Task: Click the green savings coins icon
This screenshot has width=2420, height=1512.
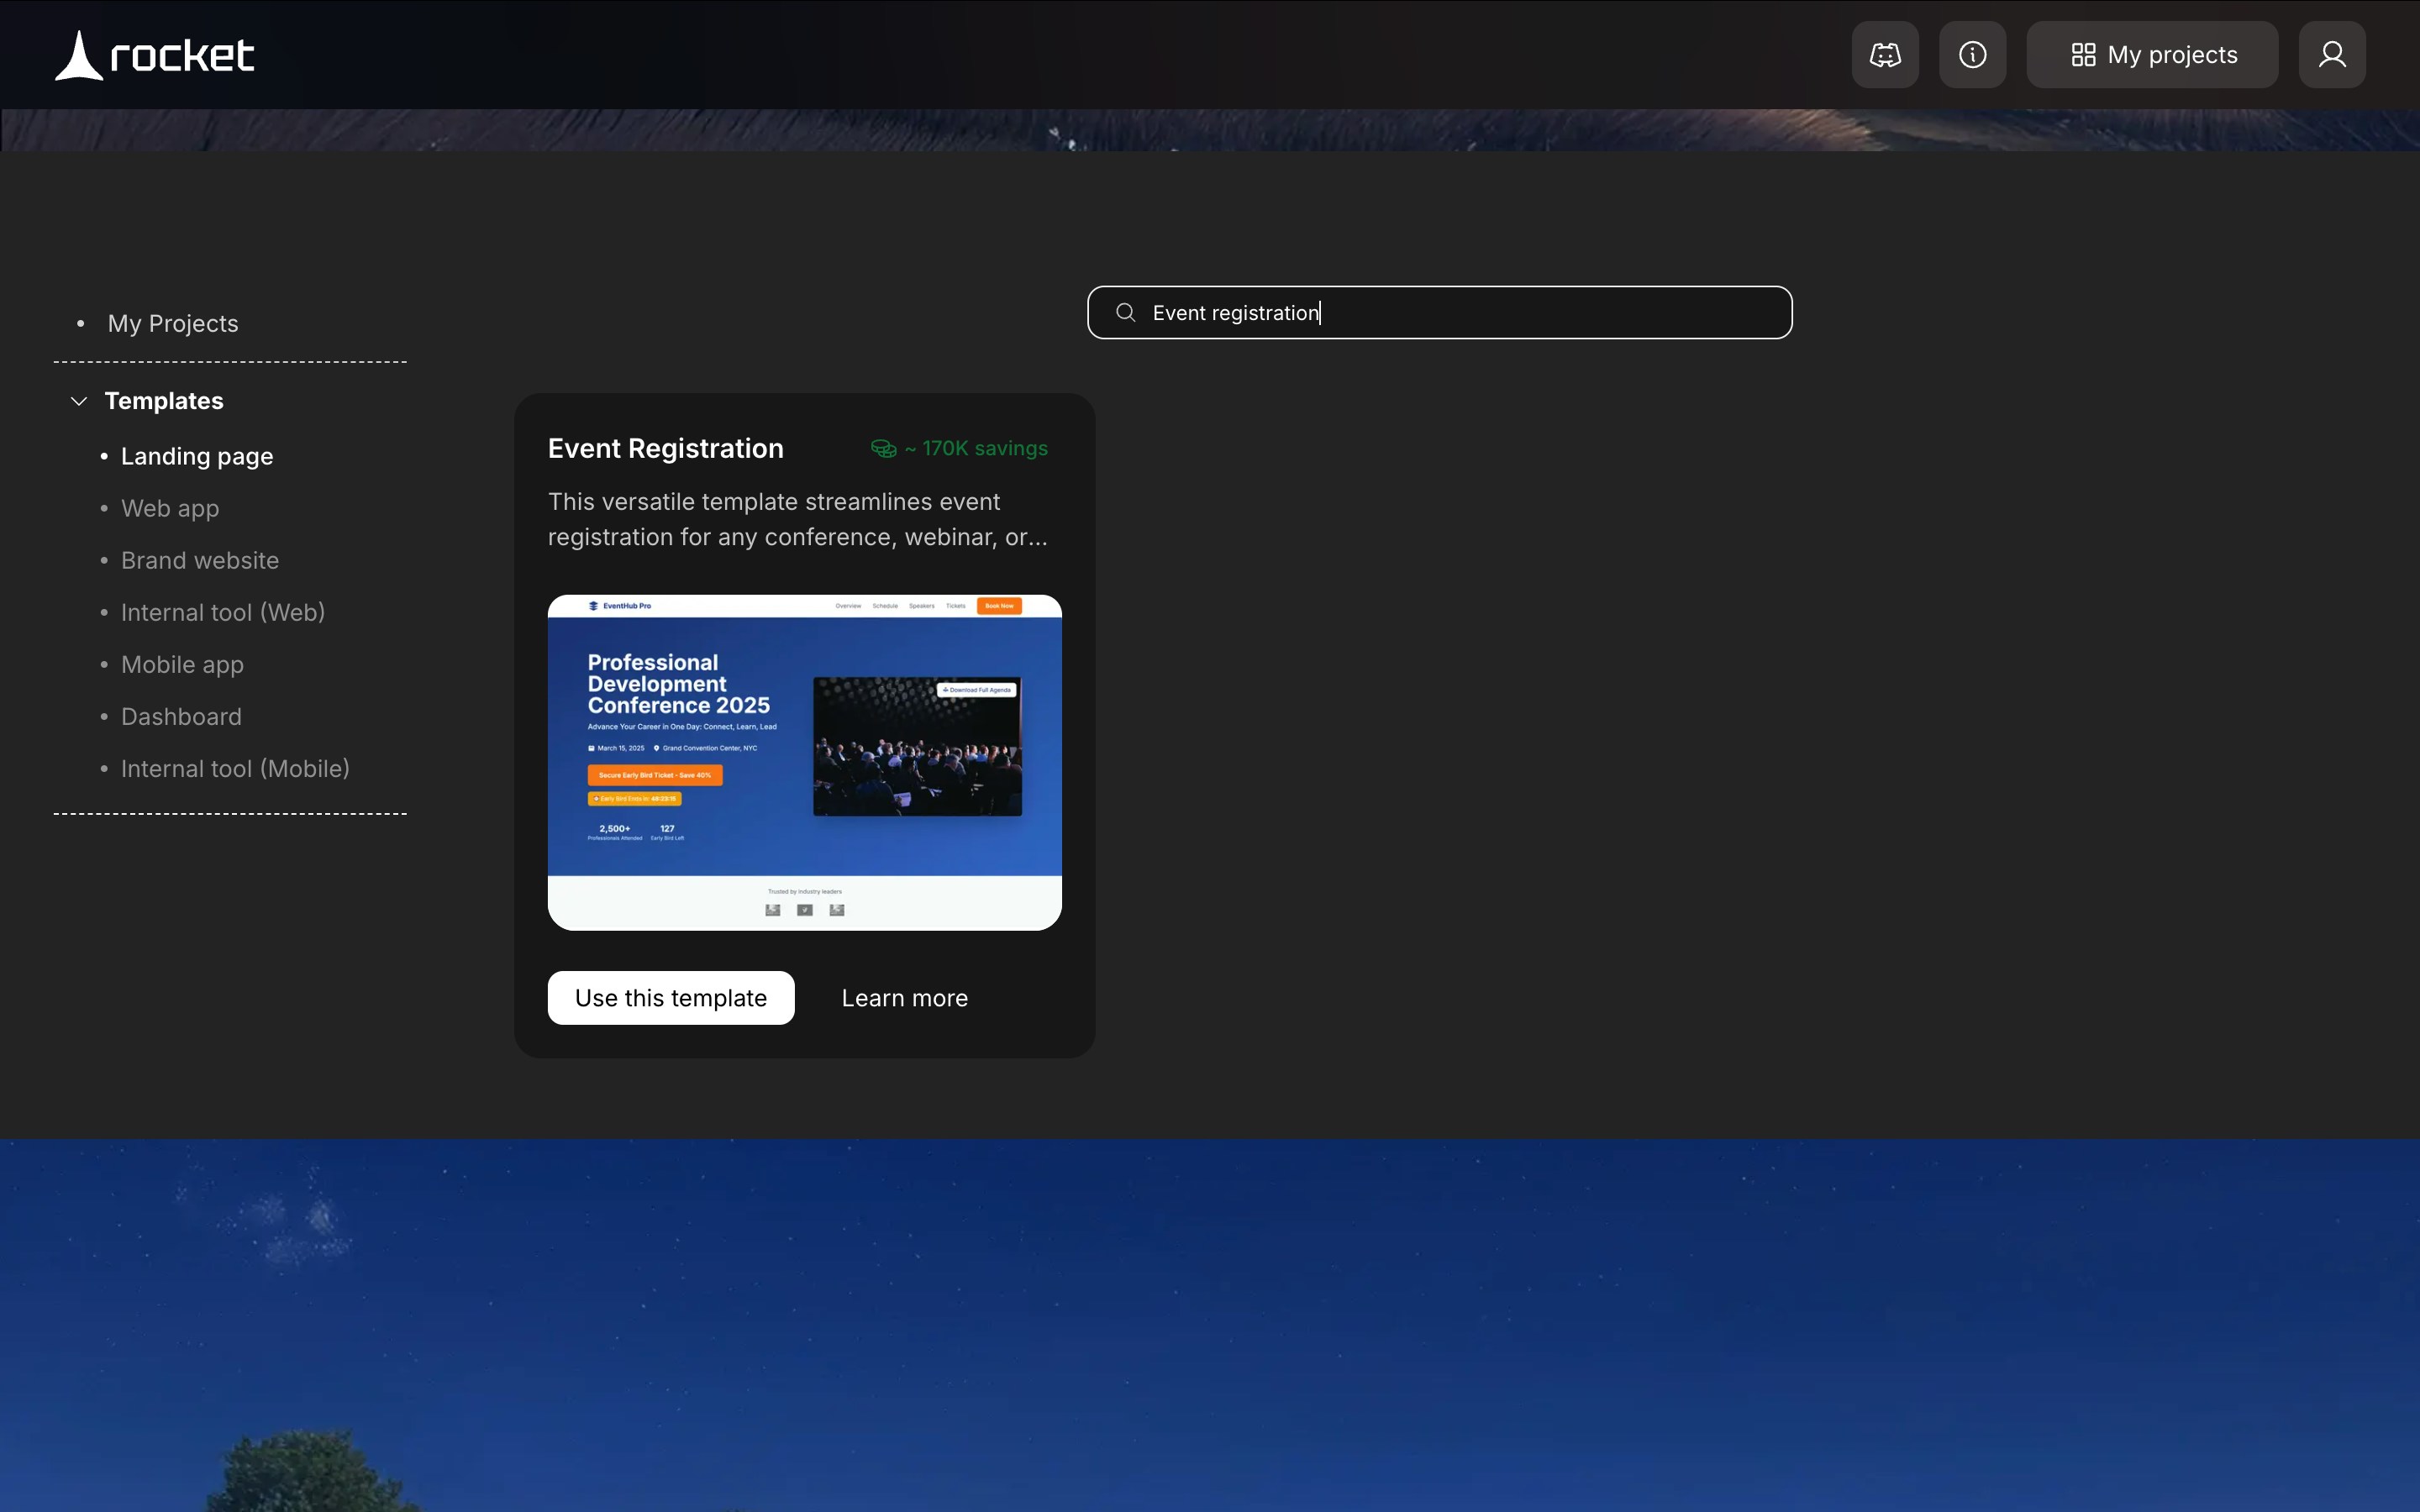Action: click(x=883, y=449)
